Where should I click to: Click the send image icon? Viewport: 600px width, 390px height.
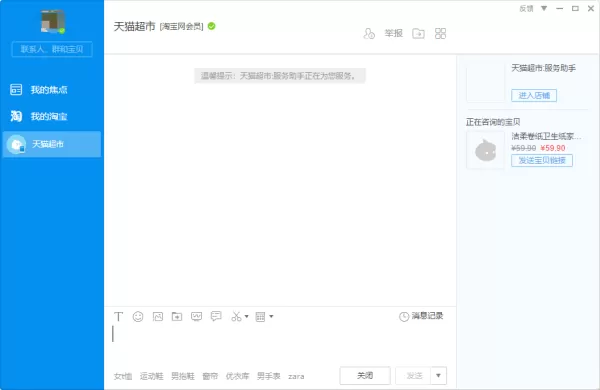point(158,317)
